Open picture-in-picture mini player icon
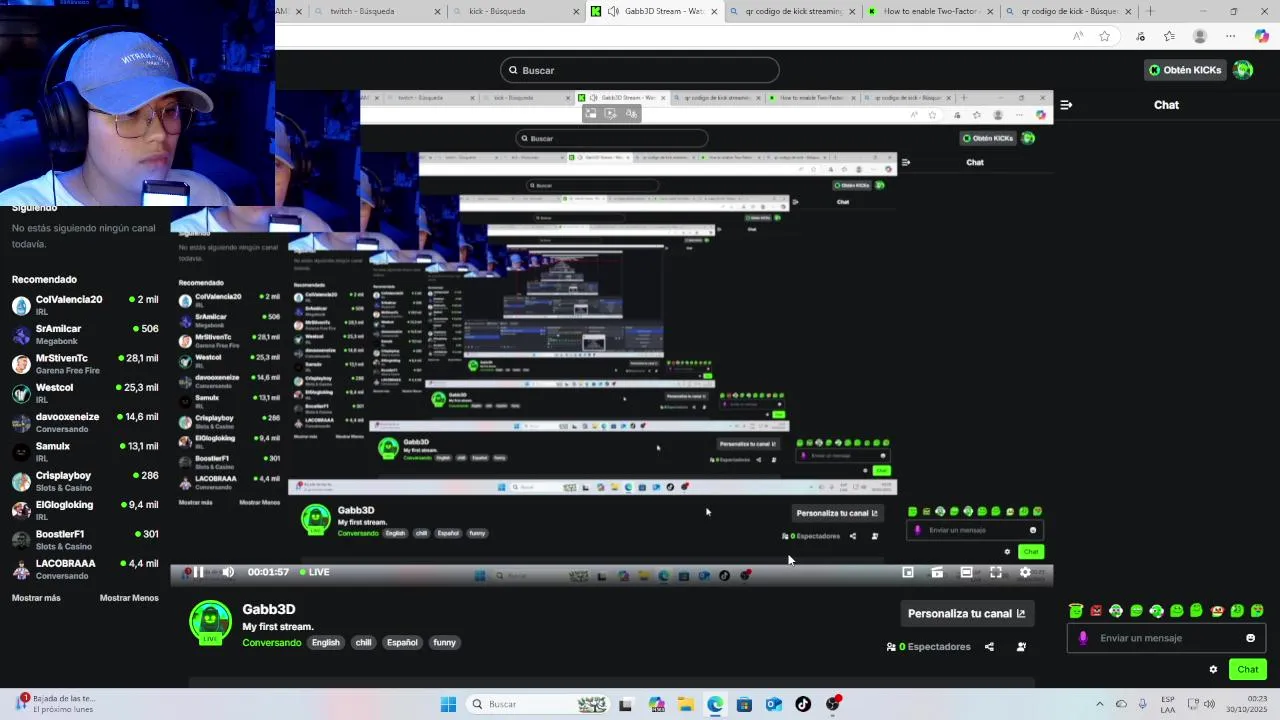 click(908, 572)
